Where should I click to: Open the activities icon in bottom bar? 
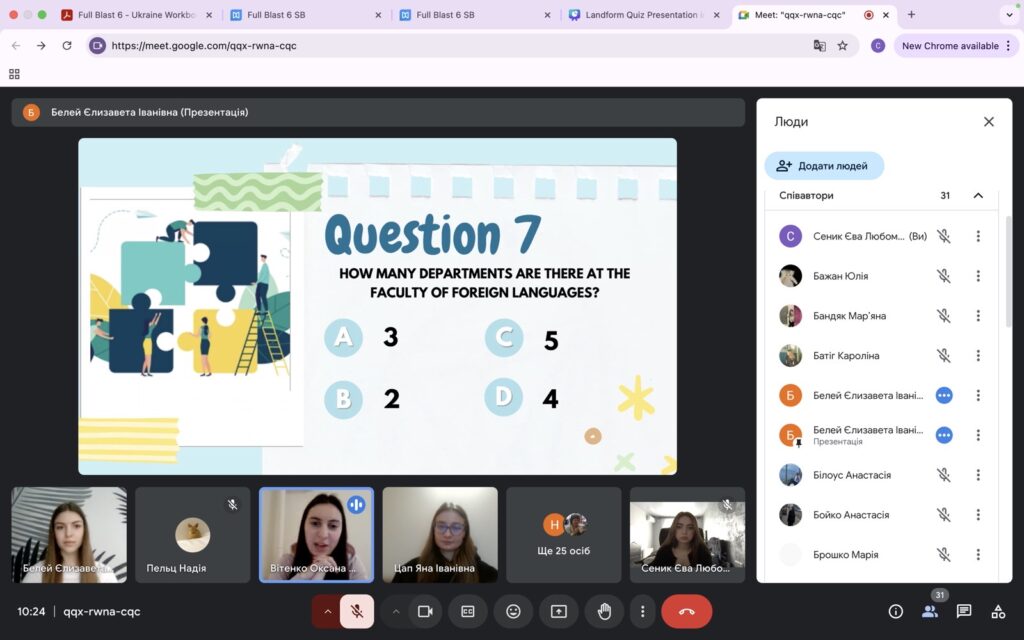998,611
